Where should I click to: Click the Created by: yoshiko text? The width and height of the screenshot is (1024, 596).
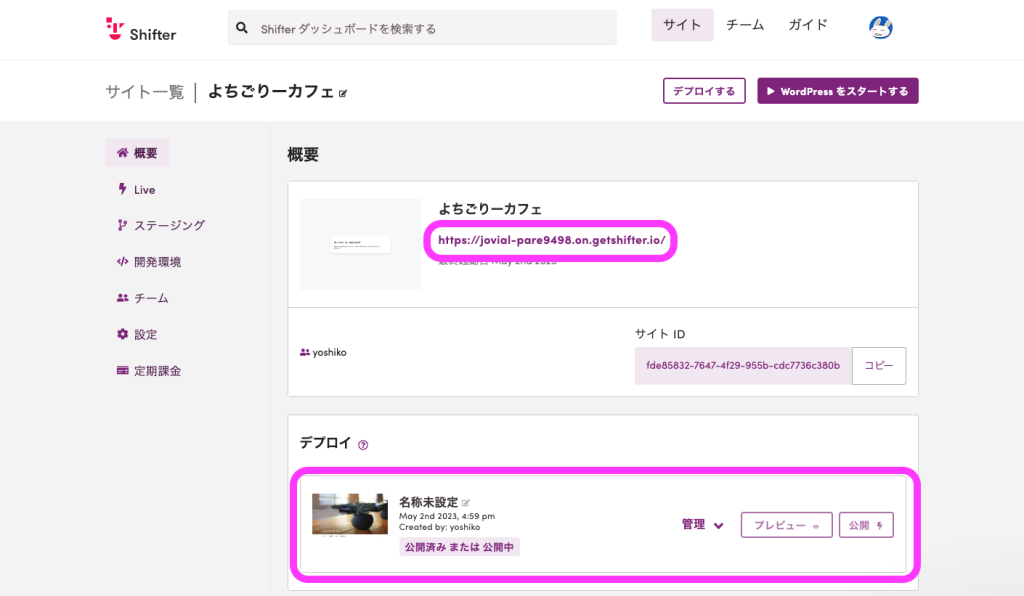(440, 527)
